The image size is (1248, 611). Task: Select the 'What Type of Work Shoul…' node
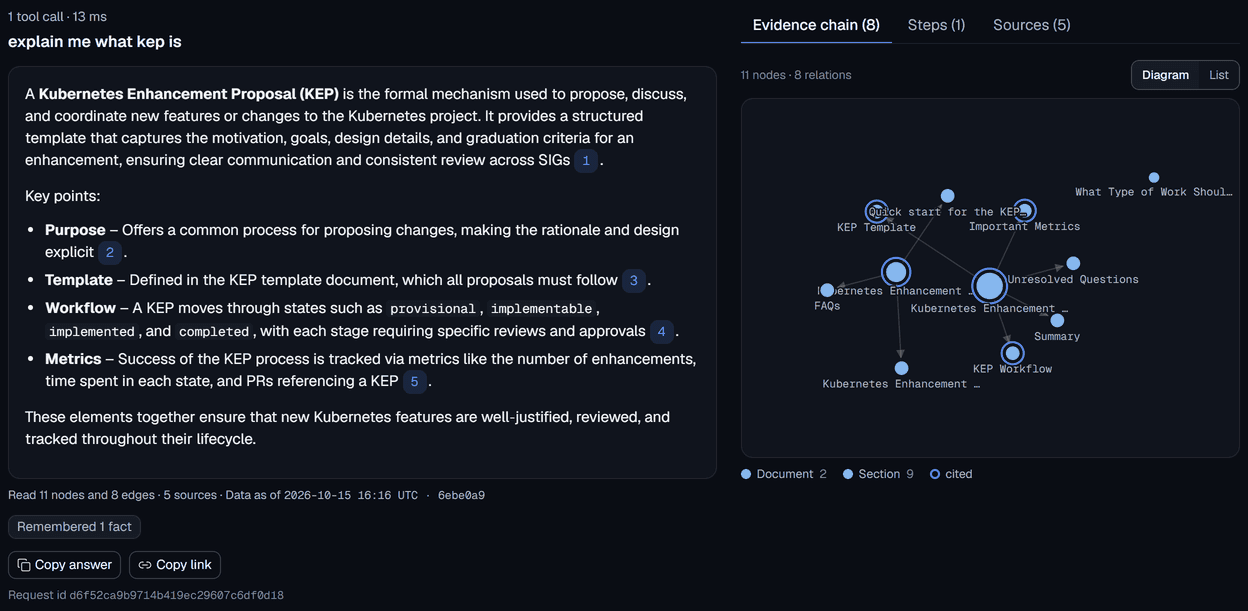coord(1154,178)
